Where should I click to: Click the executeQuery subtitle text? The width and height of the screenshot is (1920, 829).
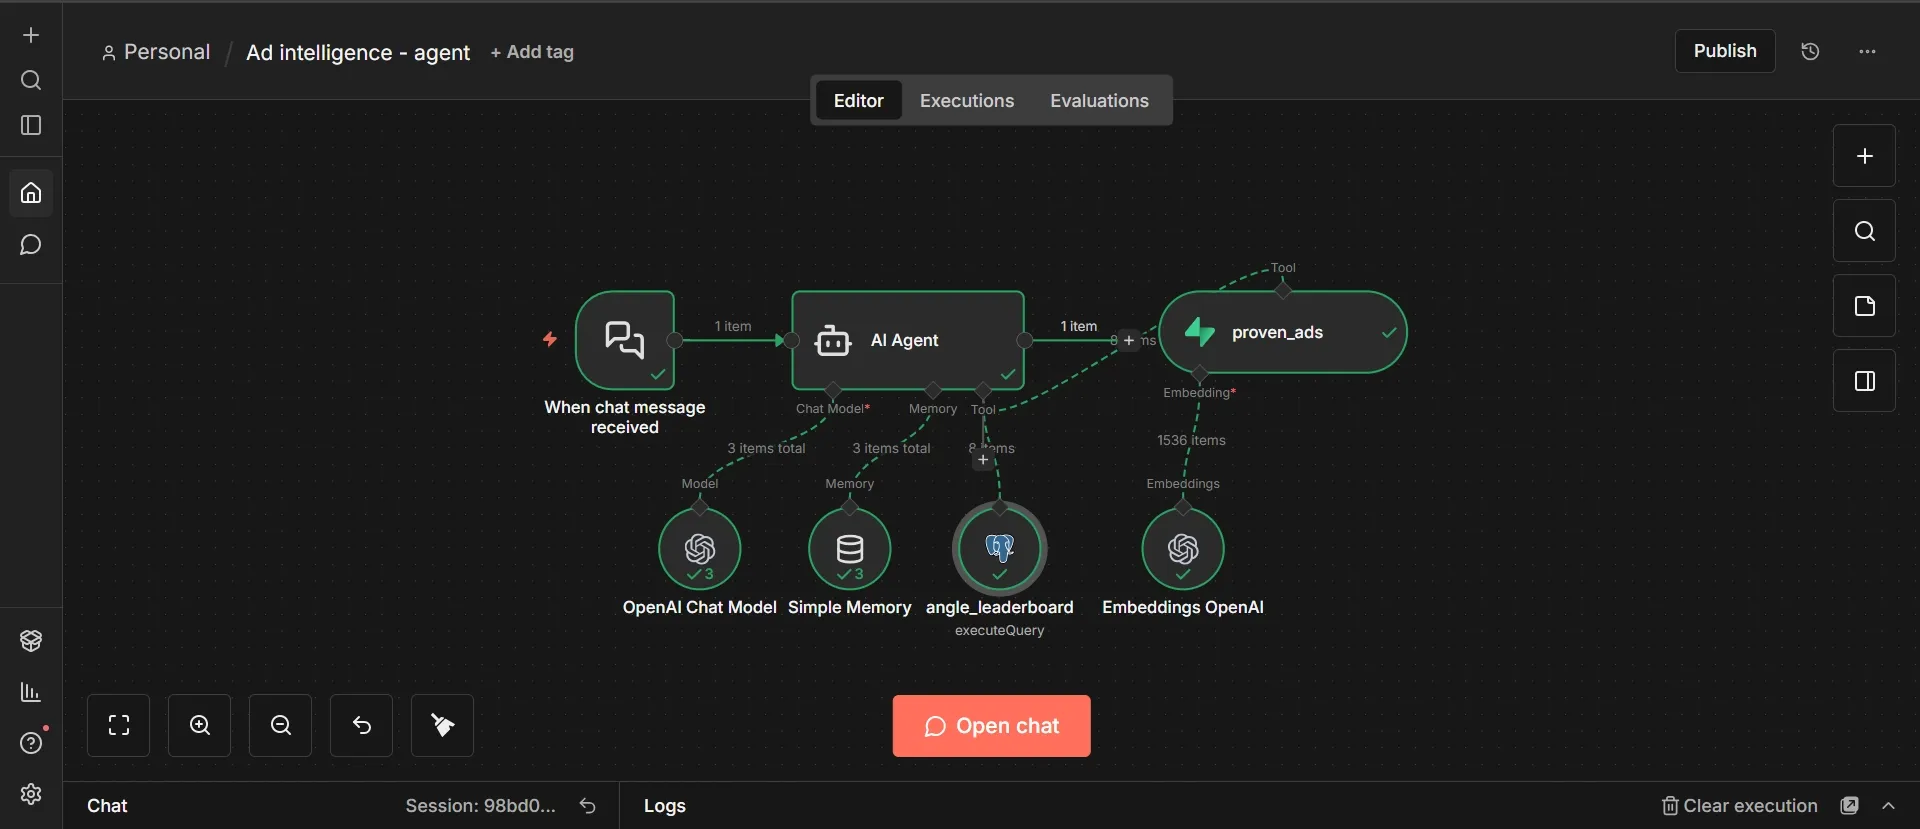coord(1000,631)
